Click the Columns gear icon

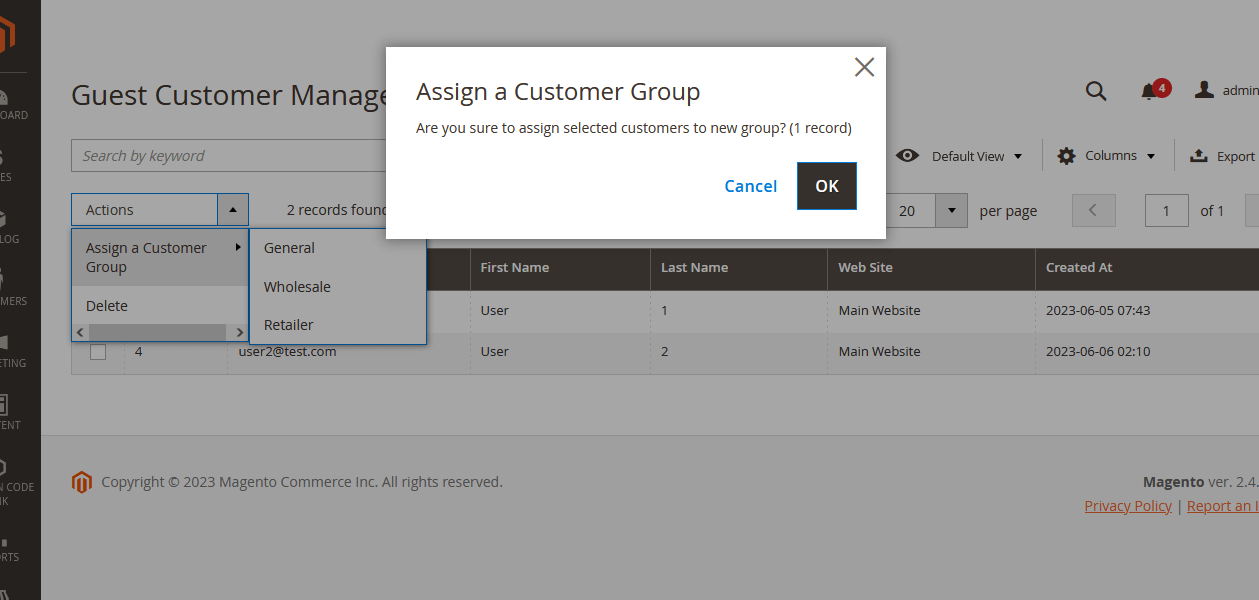tap(1067, 156)
